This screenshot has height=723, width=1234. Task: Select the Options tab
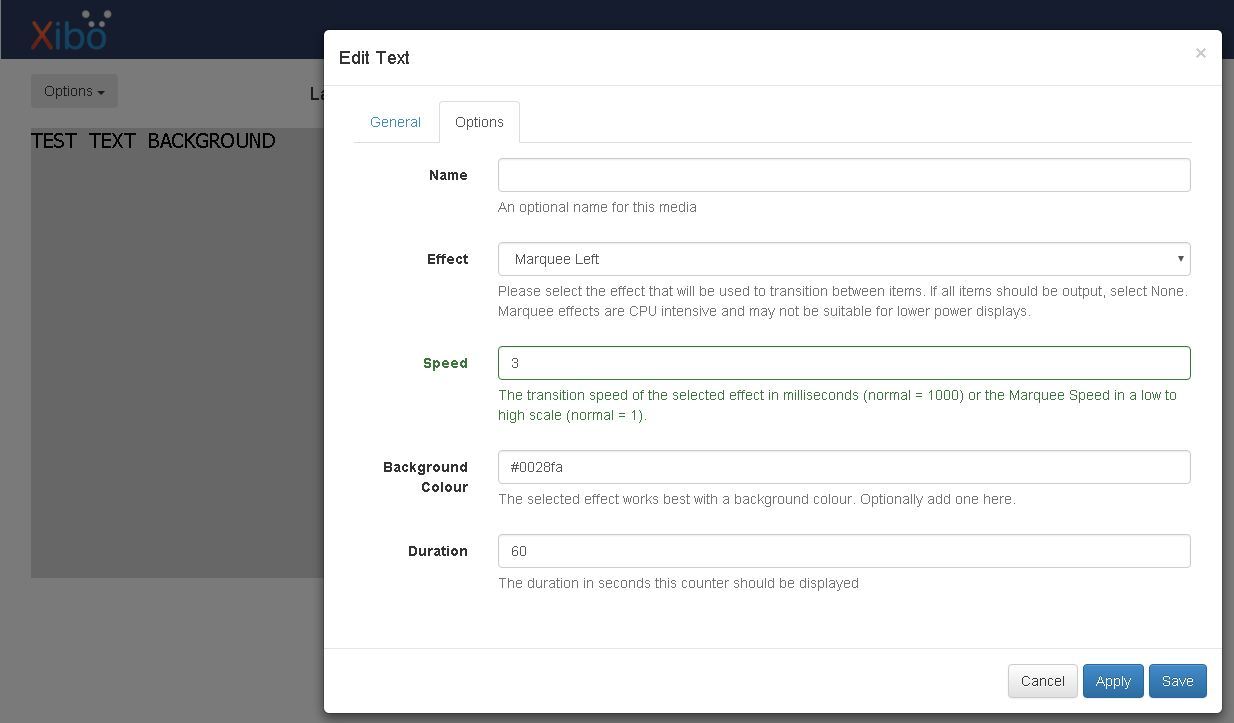(479, 122)
